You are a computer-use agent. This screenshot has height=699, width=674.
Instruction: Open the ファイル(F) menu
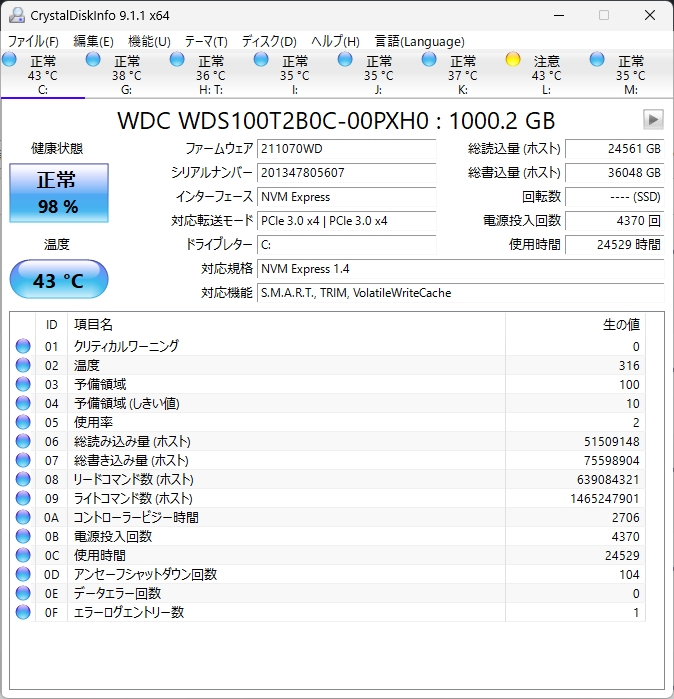(33, 41)
